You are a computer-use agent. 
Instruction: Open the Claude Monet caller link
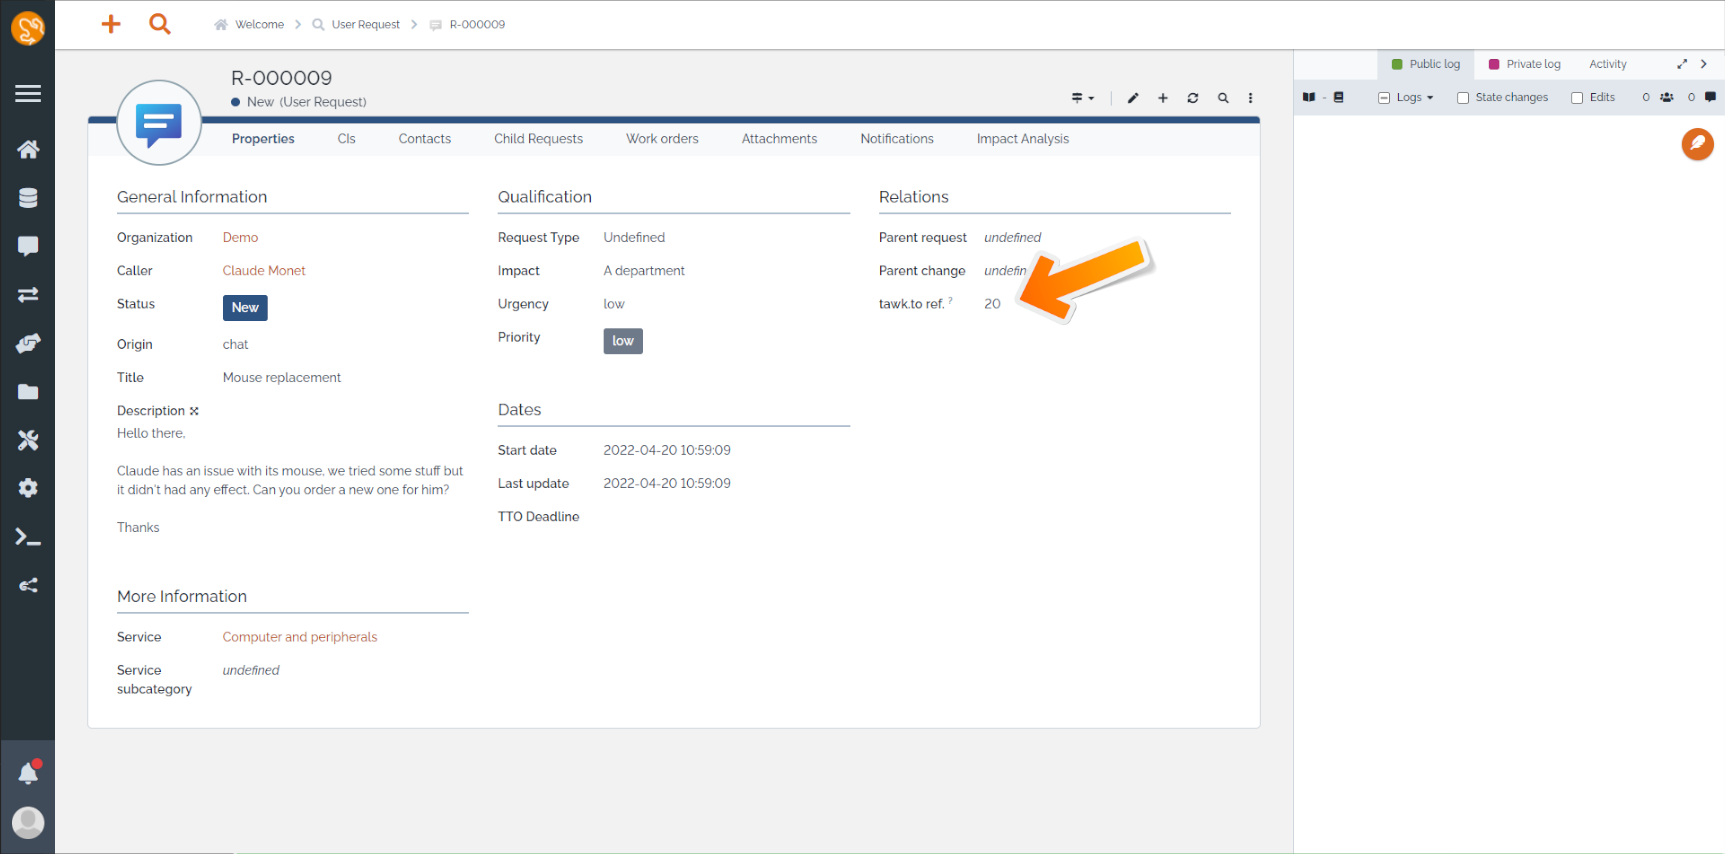pyautogui.click(x=264, y=271)
